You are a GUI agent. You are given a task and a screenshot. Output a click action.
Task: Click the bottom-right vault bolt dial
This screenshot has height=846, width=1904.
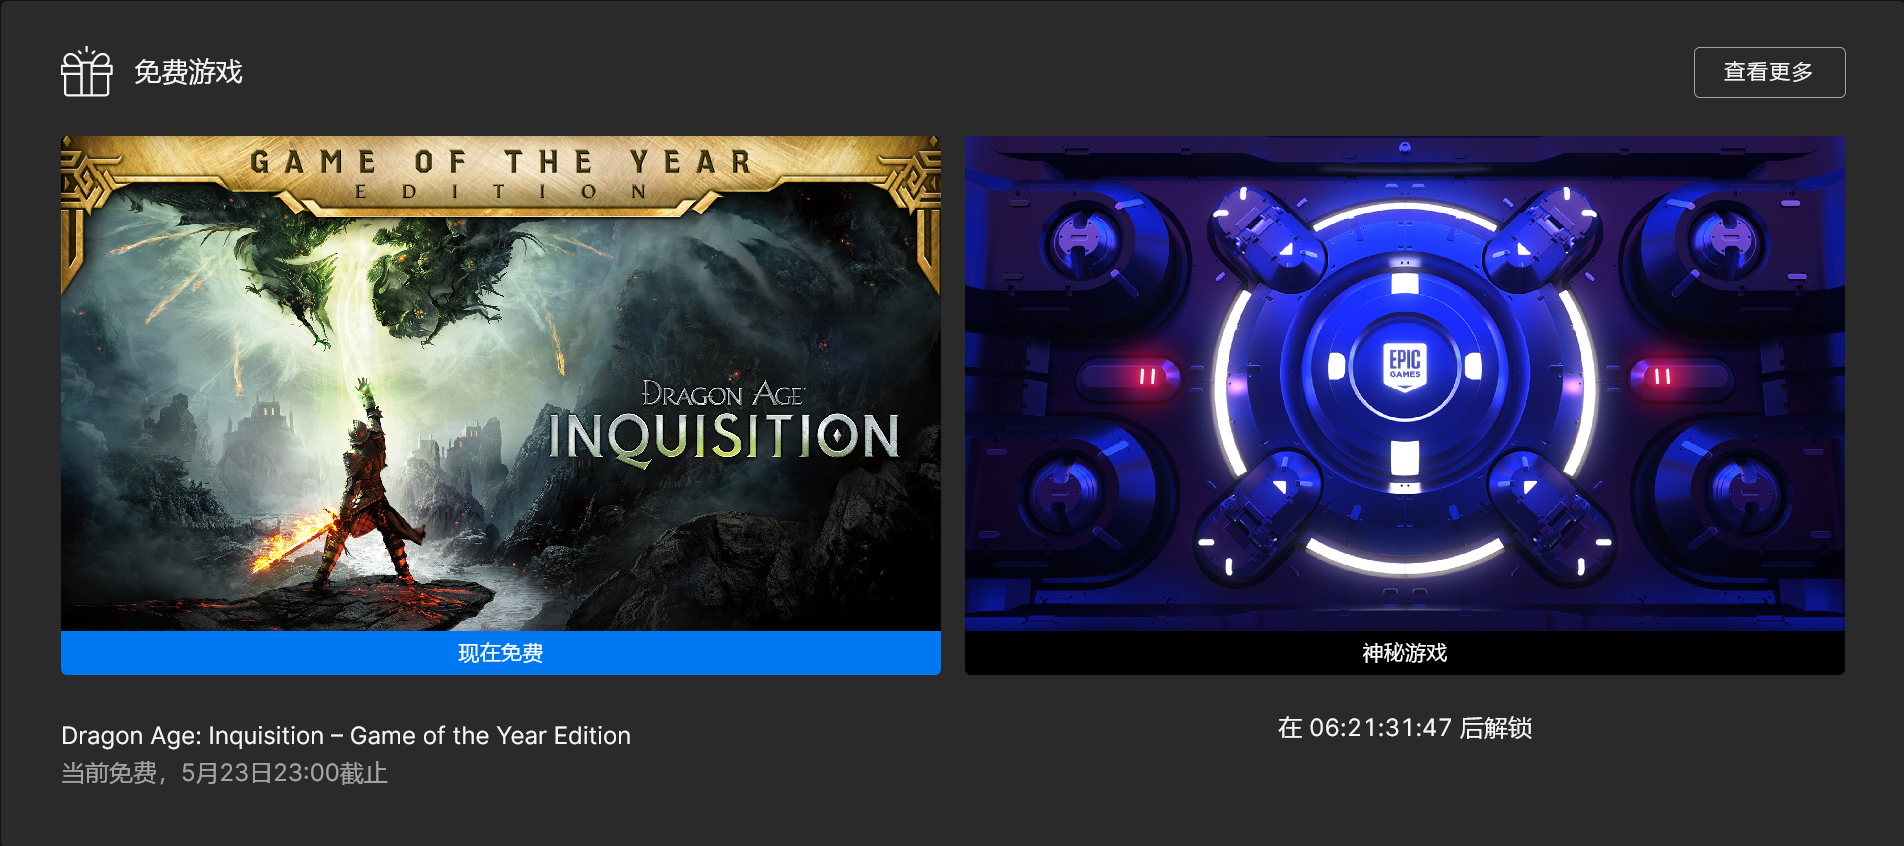(1746, 492)
